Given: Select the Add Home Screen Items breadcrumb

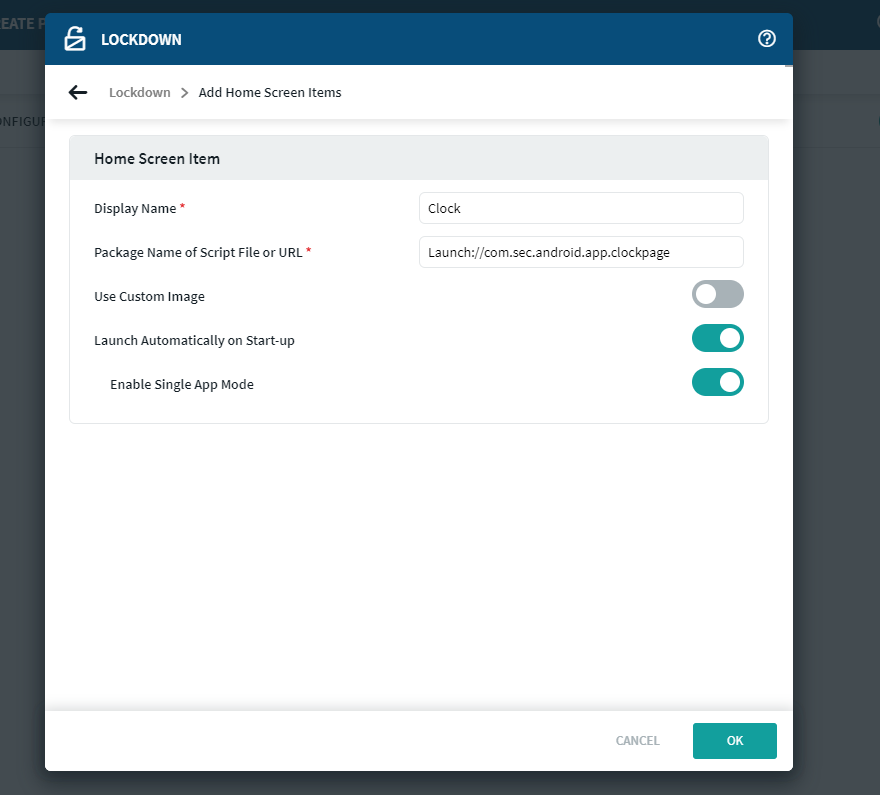Looking at the screenshot, I should [270, 93].
